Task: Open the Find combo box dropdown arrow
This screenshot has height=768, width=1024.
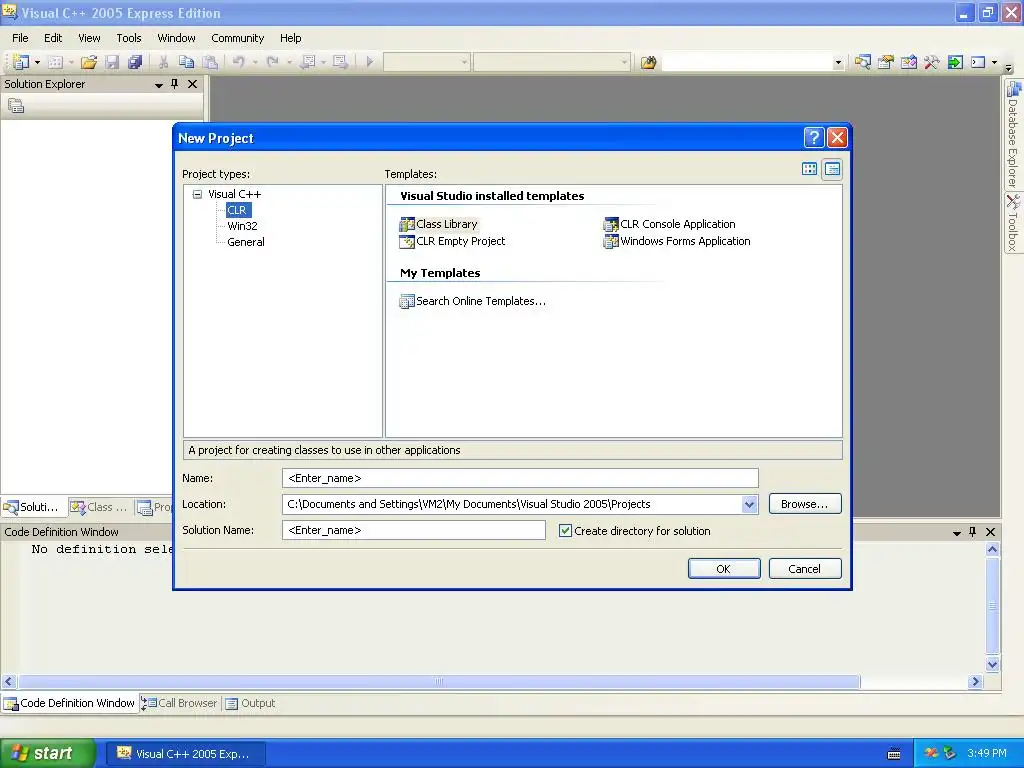Action: click(x=838, y=63)
